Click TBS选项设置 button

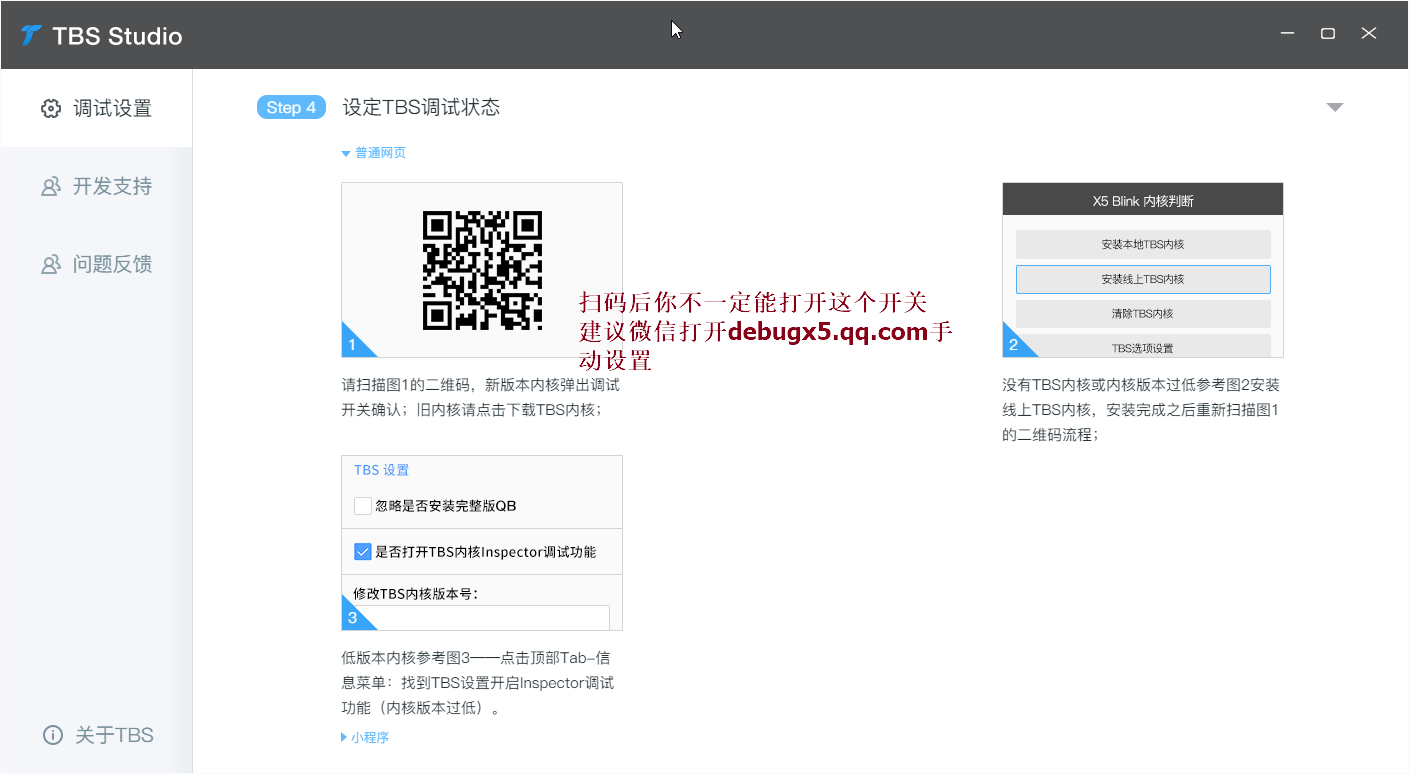(1143, 346)
